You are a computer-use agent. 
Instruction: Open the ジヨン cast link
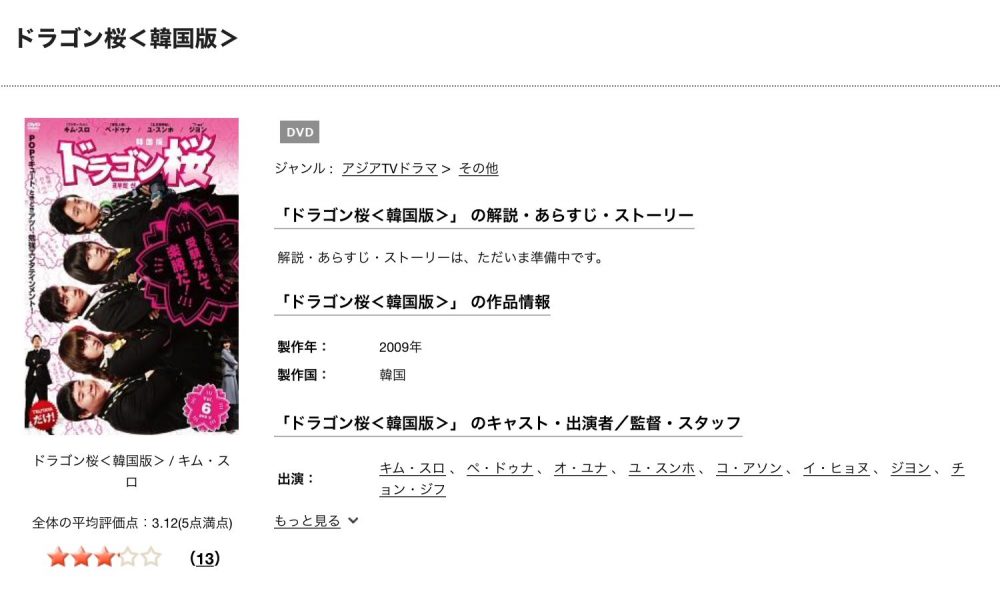[x=910, y=468]
